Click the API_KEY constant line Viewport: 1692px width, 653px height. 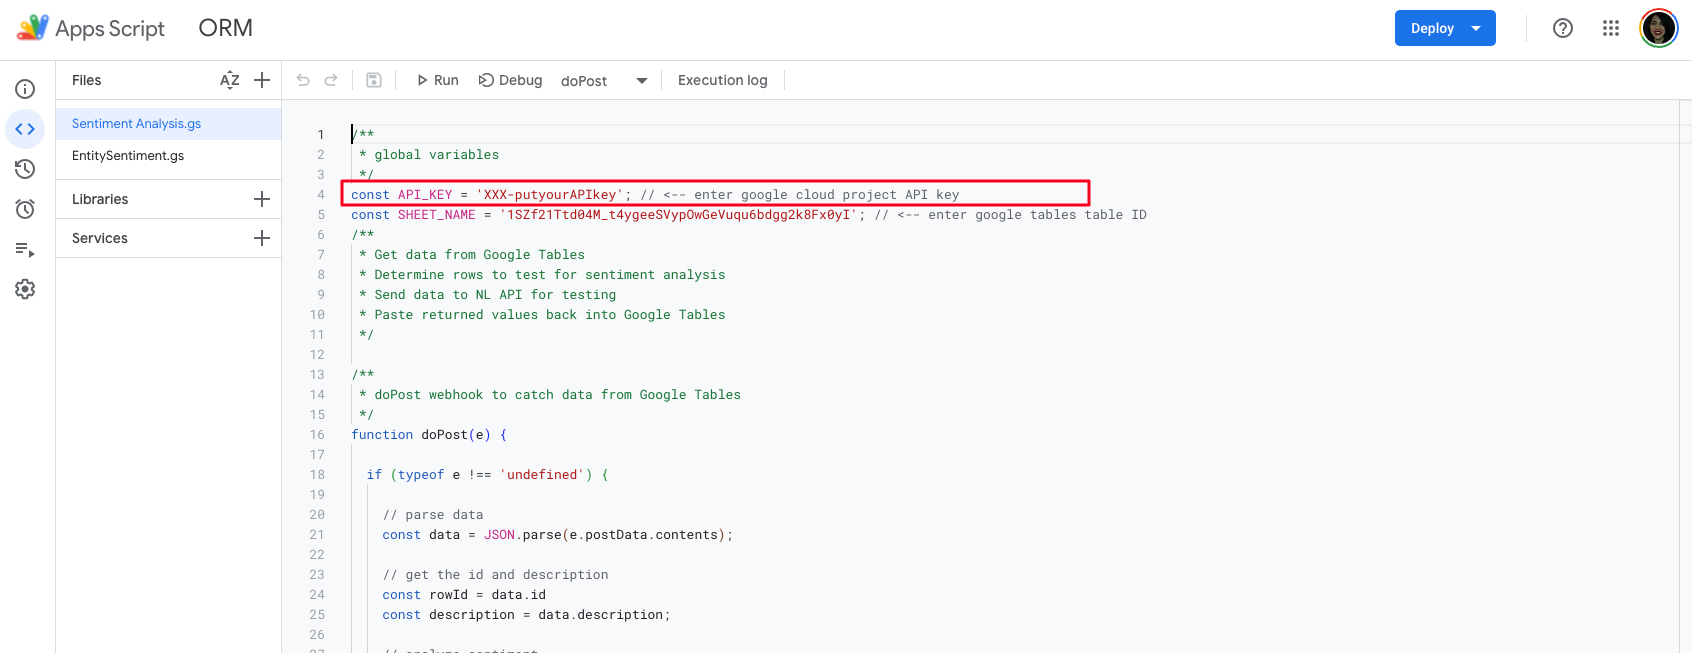point(655,195)
